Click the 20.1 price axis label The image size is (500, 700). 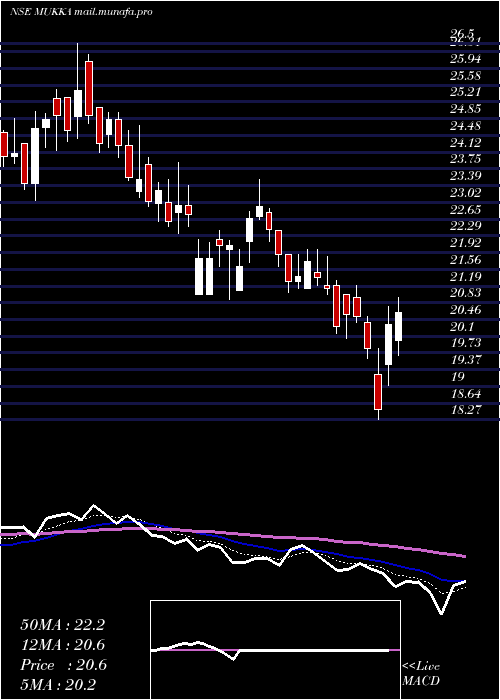[462, 327]
